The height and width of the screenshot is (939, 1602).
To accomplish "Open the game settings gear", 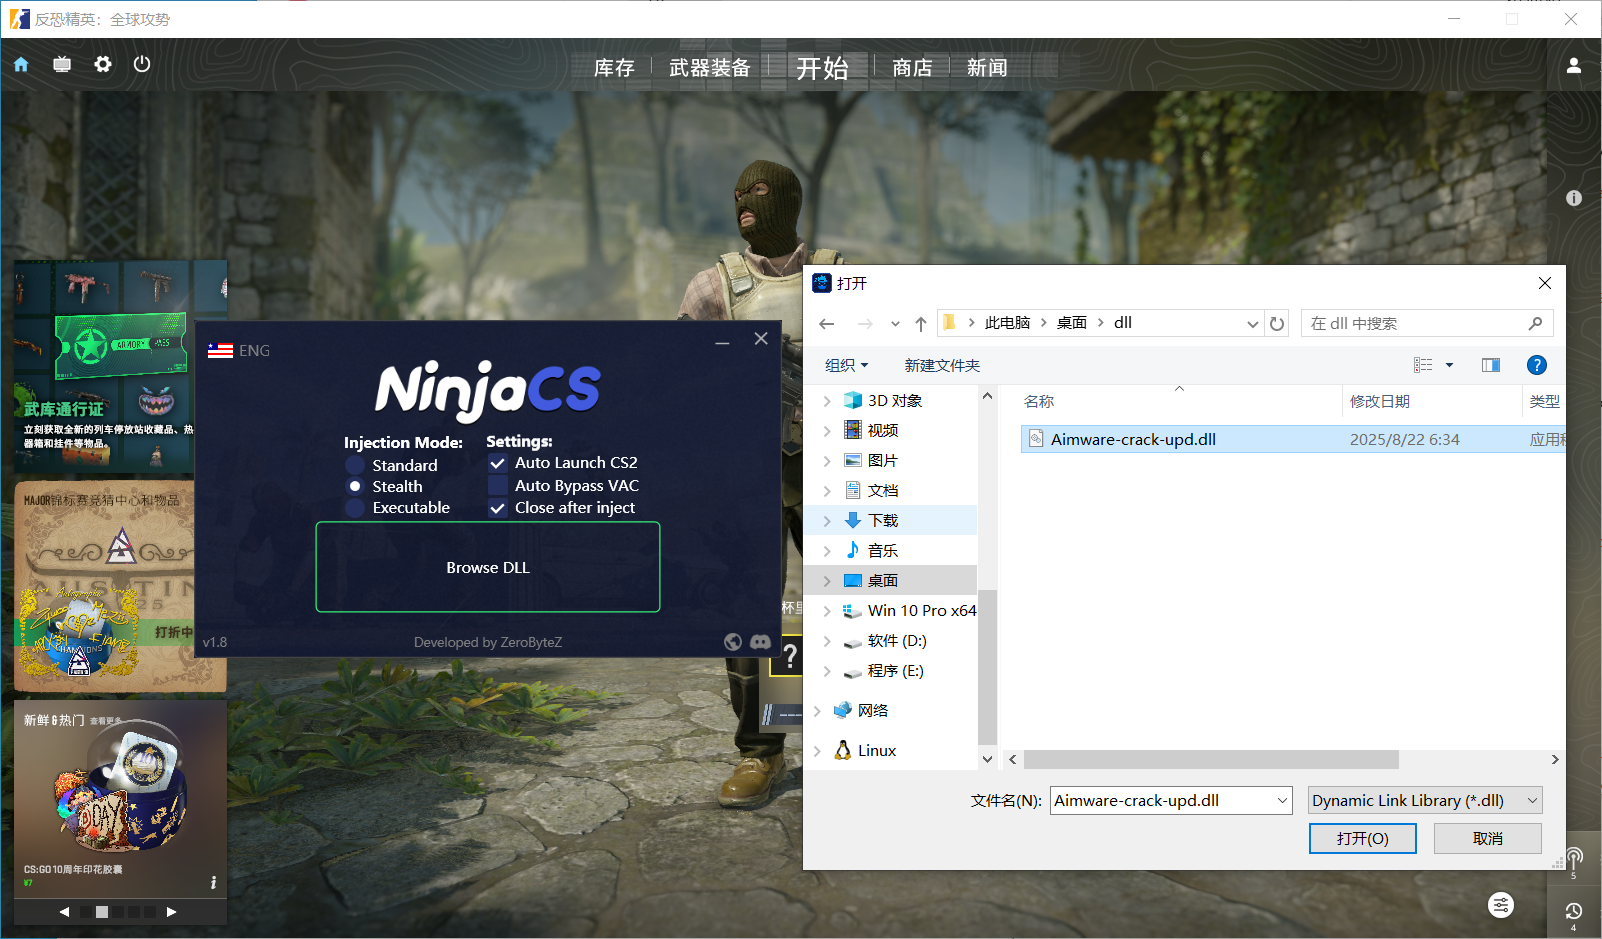I will click(x=102, y=64).
